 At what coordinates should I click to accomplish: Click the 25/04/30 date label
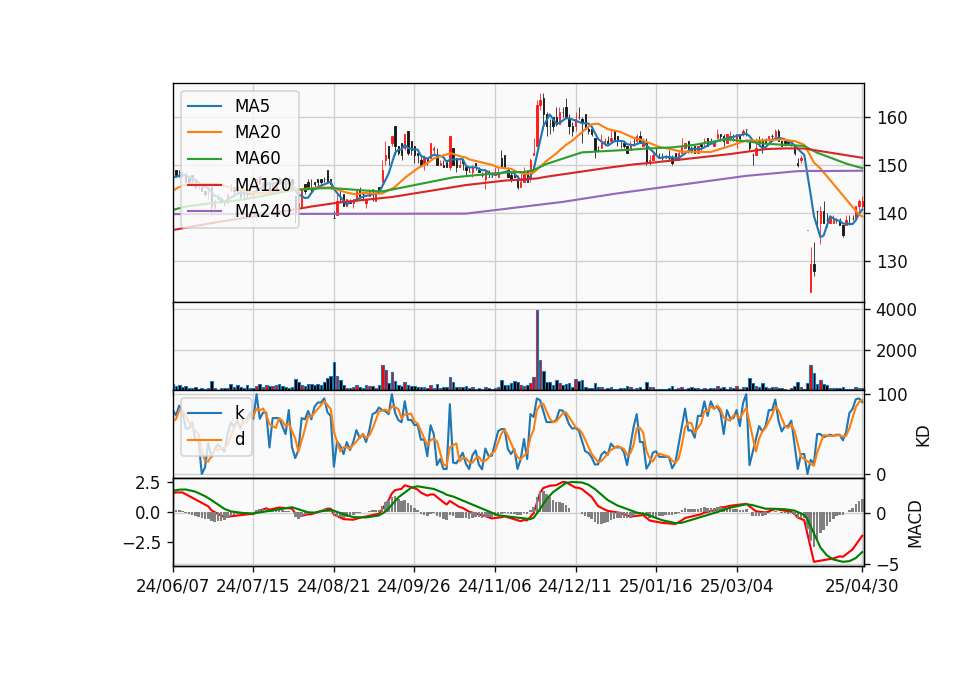[862, 586]
